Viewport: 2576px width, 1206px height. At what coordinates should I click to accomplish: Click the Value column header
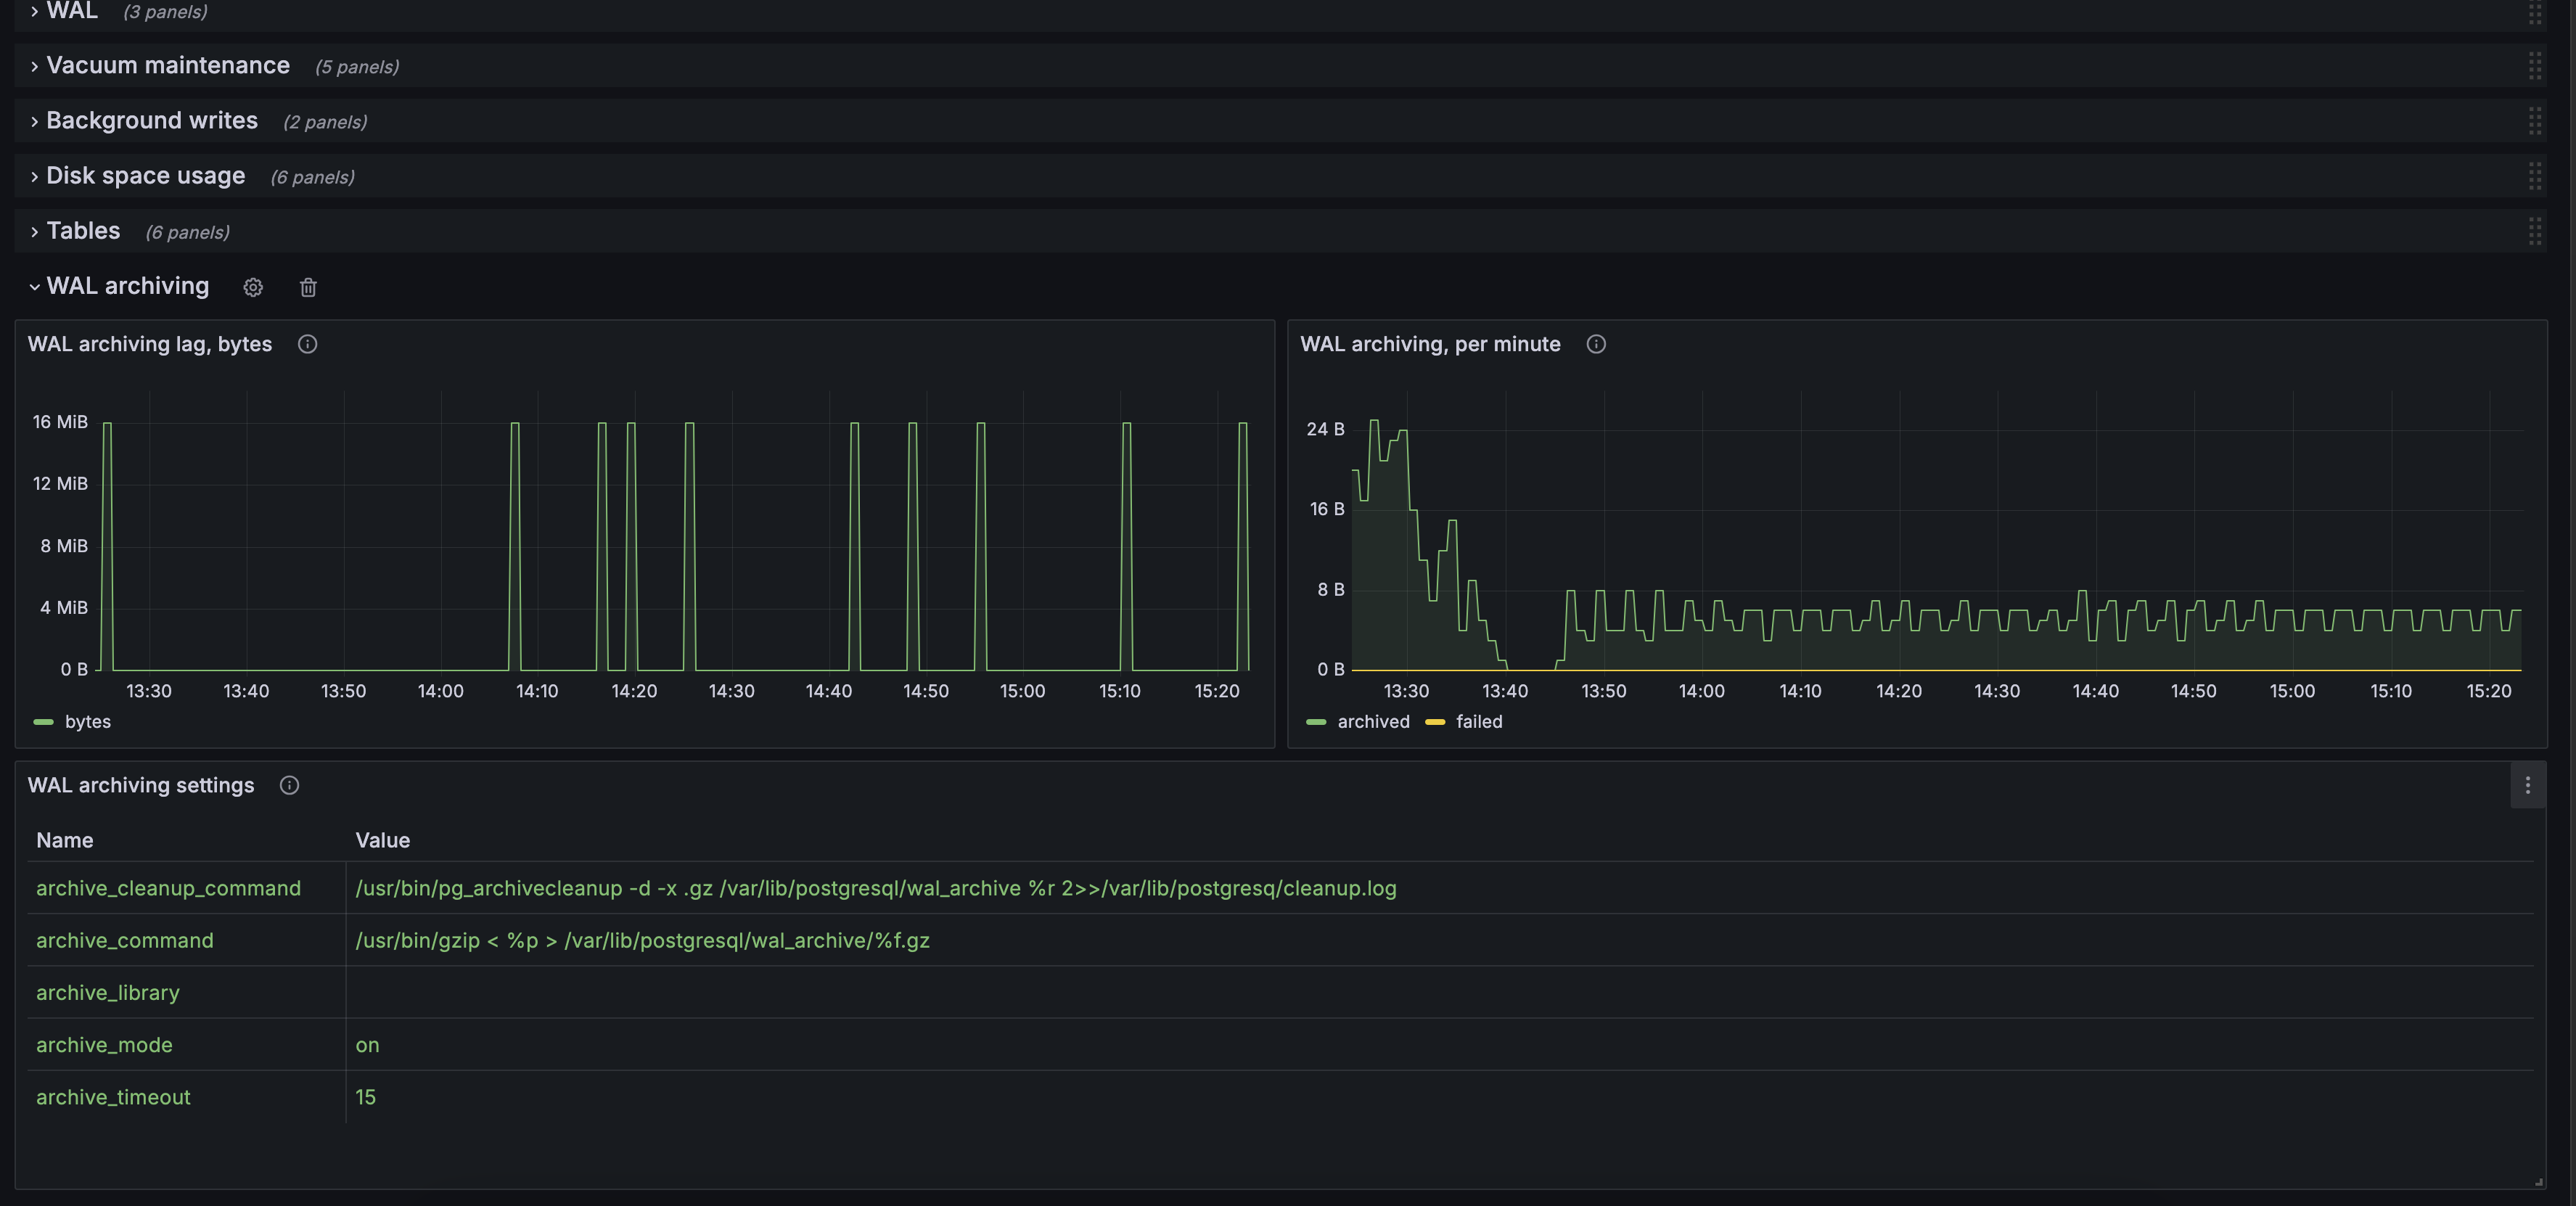[382, 840]
